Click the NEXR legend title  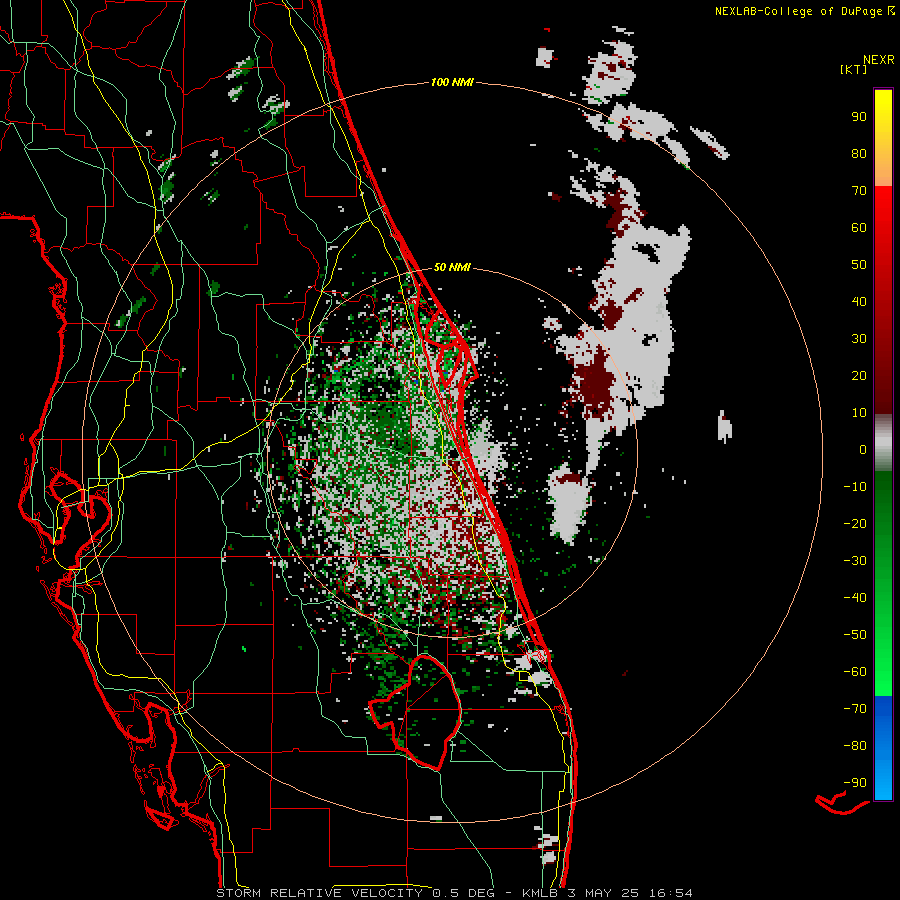click(x=879, y=60)
